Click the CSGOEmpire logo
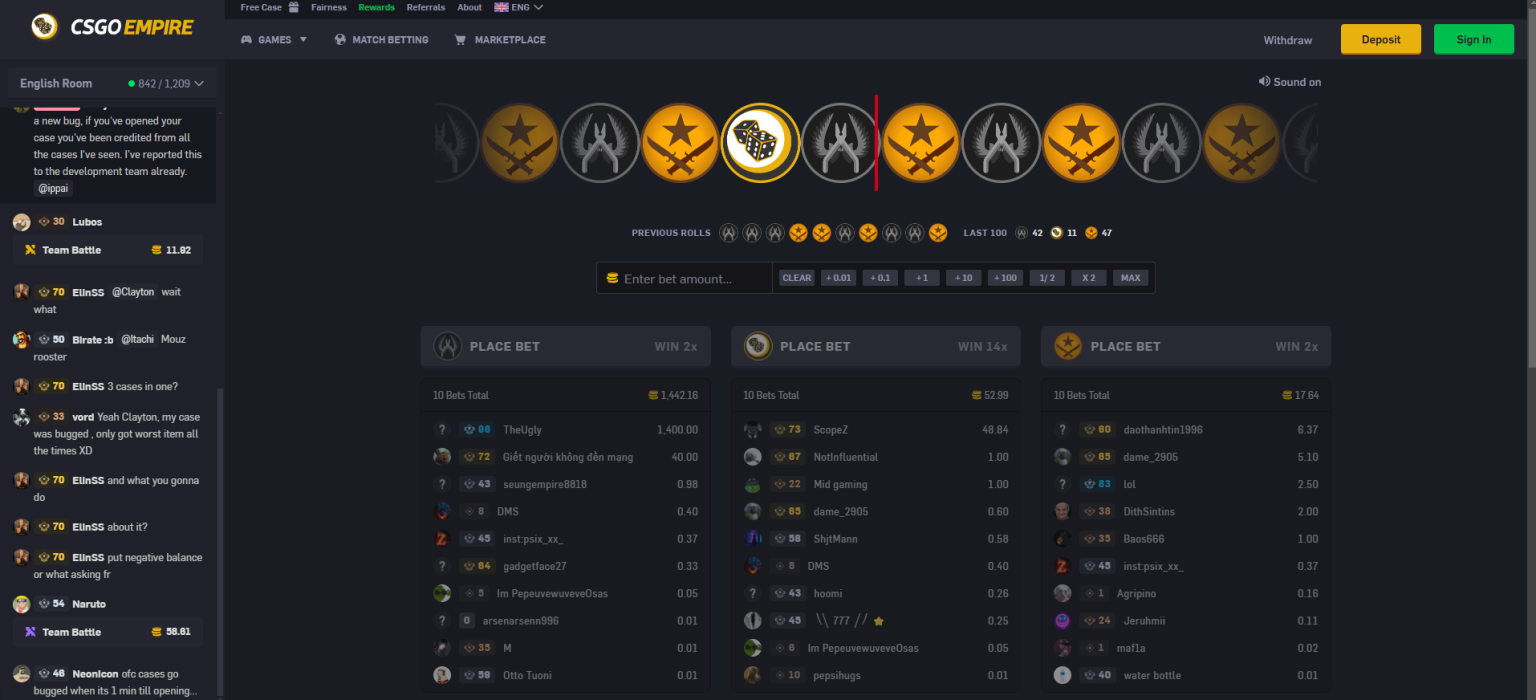The height and width of the screenshot is (700, 1536). tap(110, 27)
